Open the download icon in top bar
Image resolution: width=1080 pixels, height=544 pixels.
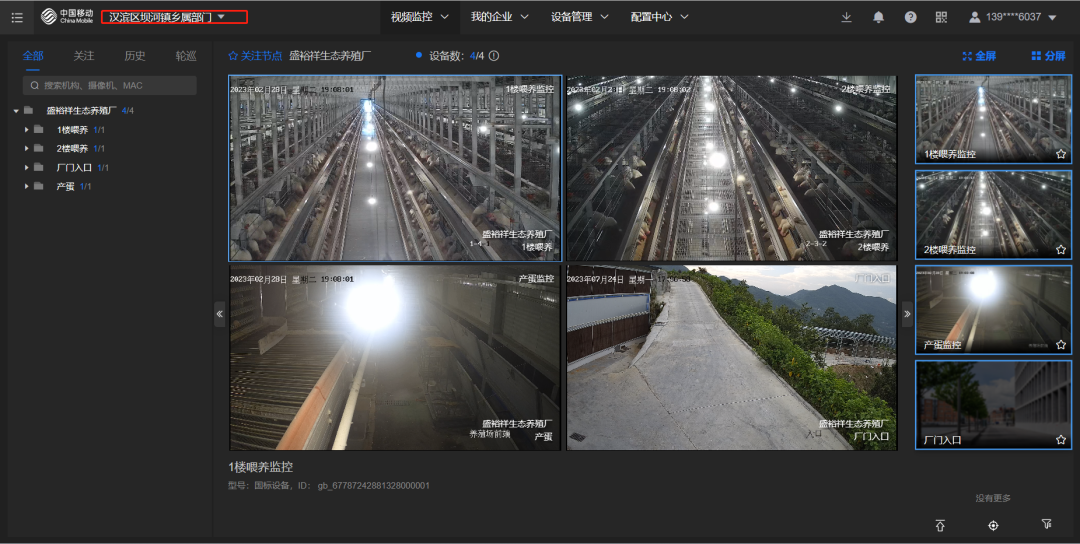pos(846,17)
